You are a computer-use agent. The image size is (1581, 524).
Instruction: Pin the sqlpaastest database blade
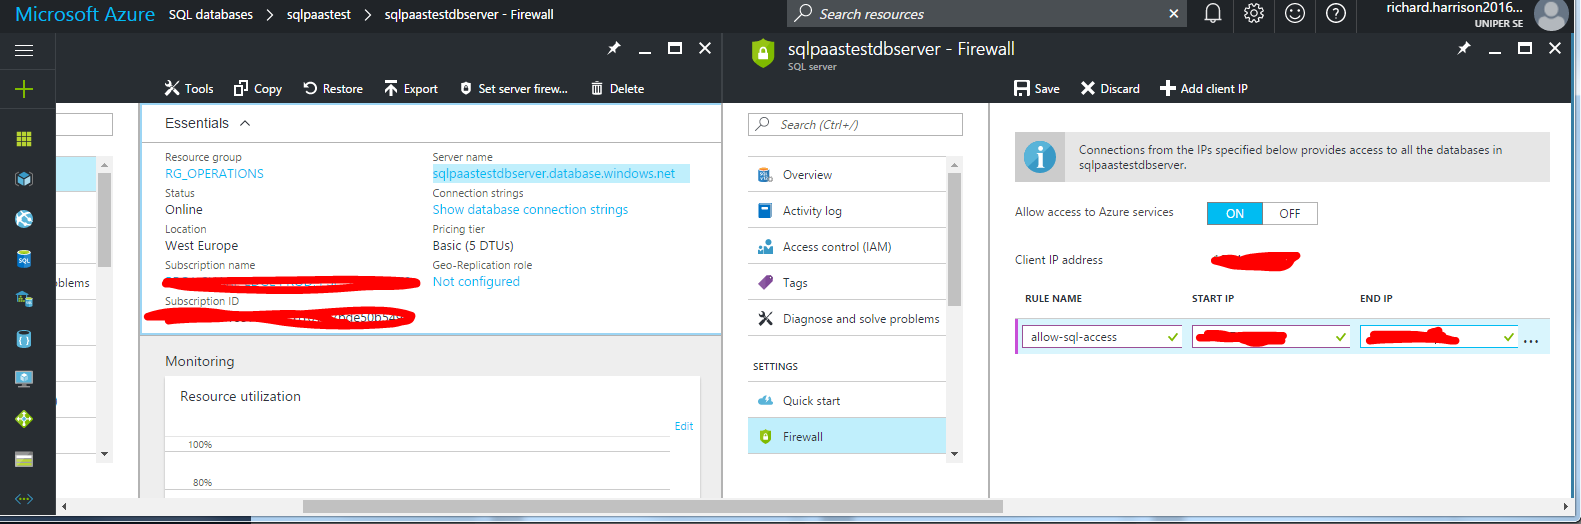(614, 48)
